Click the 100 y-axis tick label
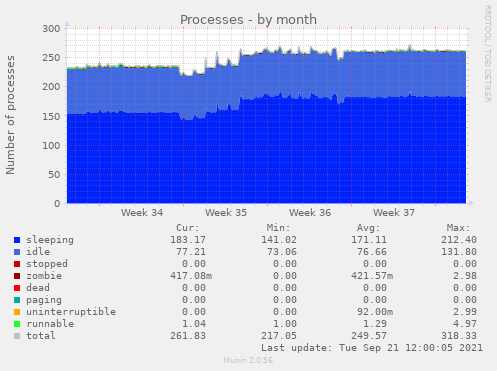Image resolution: width=497 pixels, height=371 pixels. [x=51, y=145]
